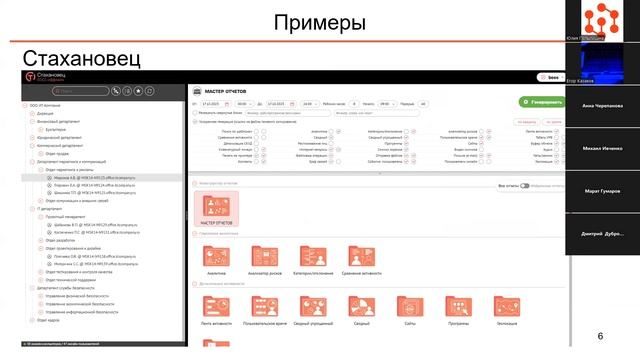Open the end time 24:00 dropdown
This screenshot has height=360, width=640.
click(310, 104)
